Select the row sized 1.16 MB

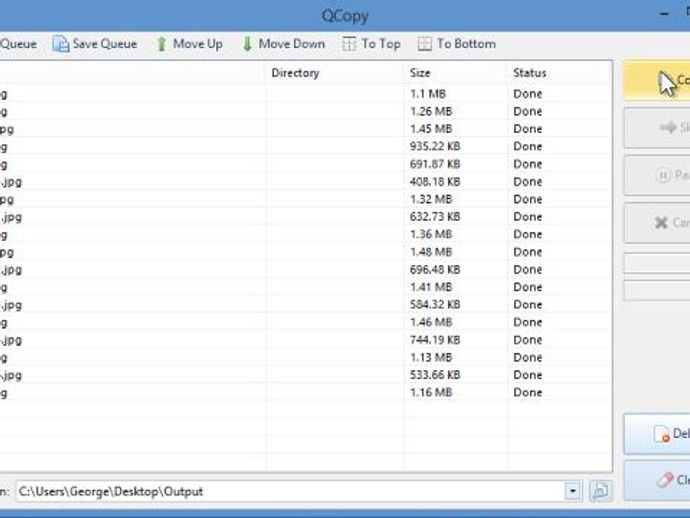coord(306,393)
